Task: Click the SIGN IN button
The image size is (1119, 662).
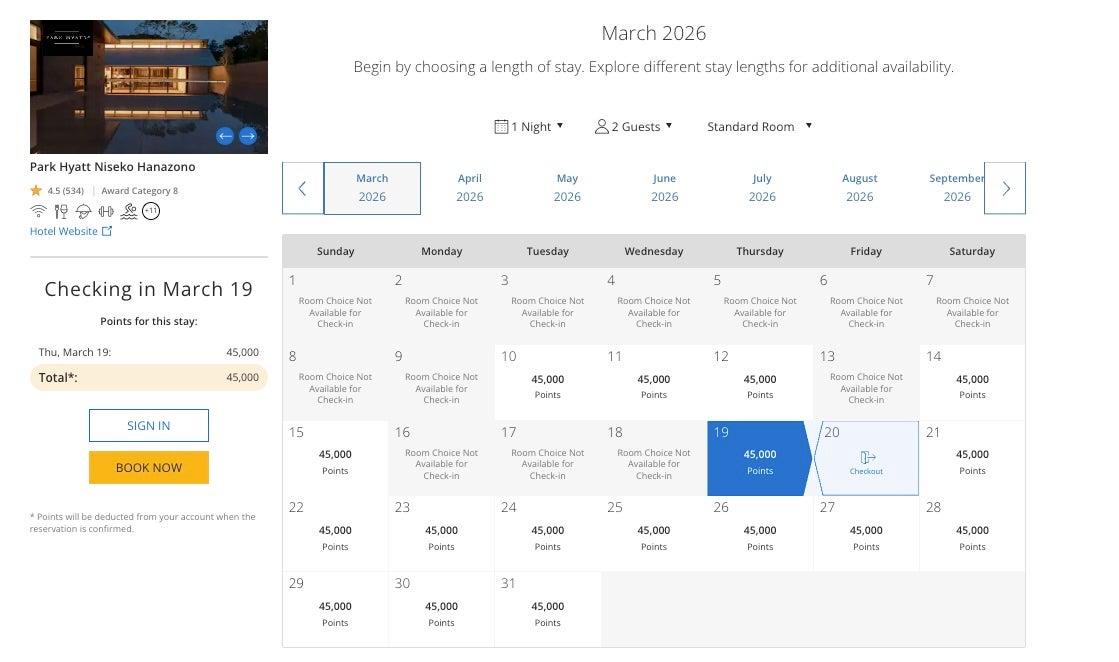Action: [149, 425]
